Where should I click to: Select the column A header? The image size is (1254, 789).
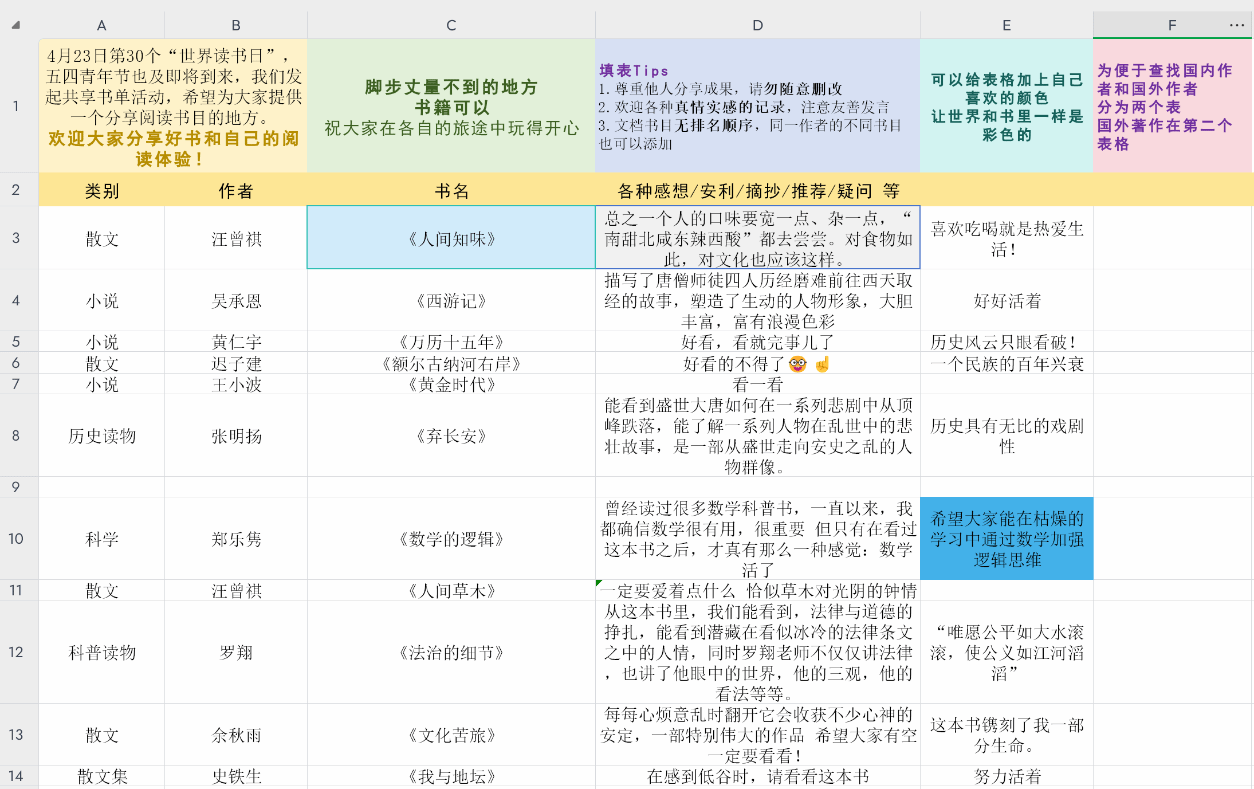101,25
